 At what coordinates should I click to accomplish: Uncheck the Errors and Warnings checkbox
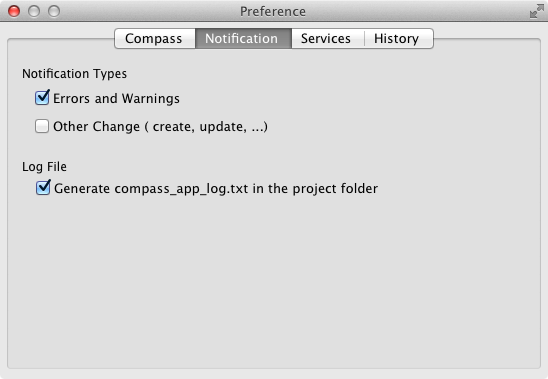click(42, 98)
